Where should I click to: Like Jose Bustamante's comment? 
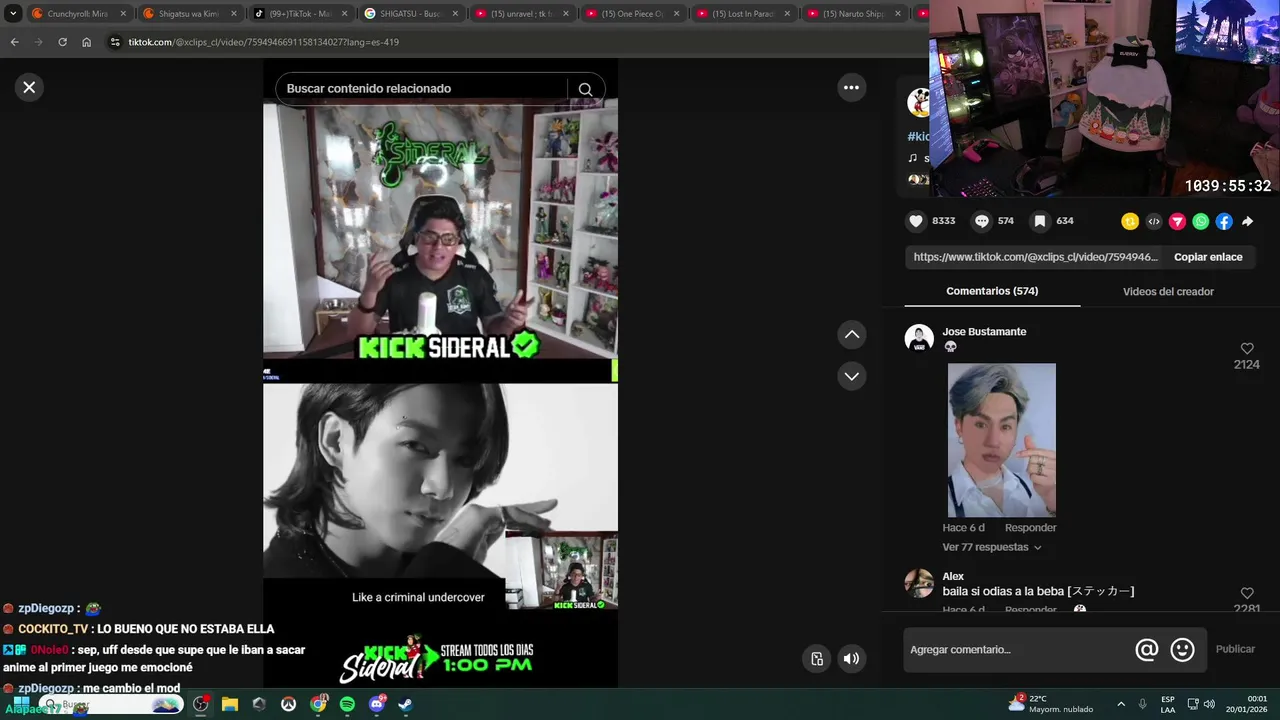click(1247, 348)
